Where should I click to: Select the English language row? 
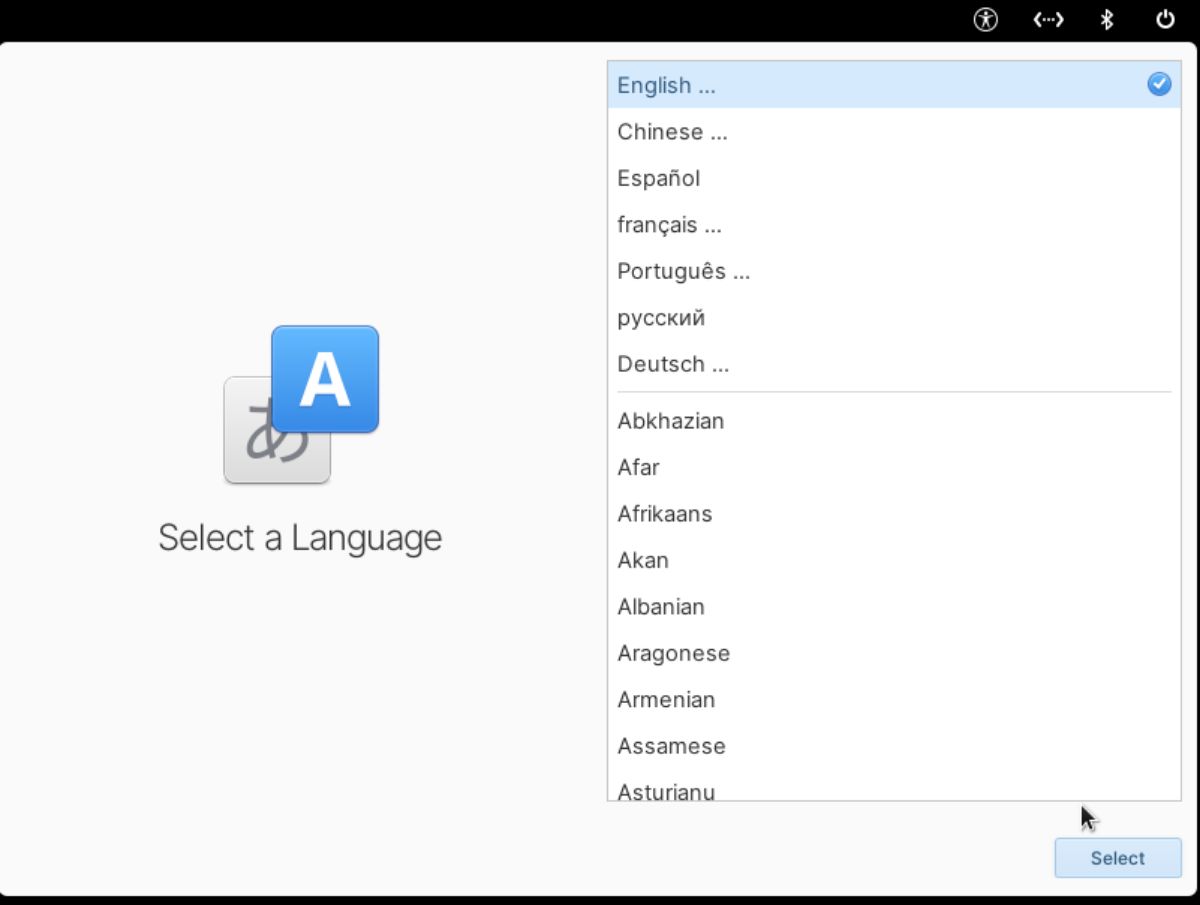(894, 85)
